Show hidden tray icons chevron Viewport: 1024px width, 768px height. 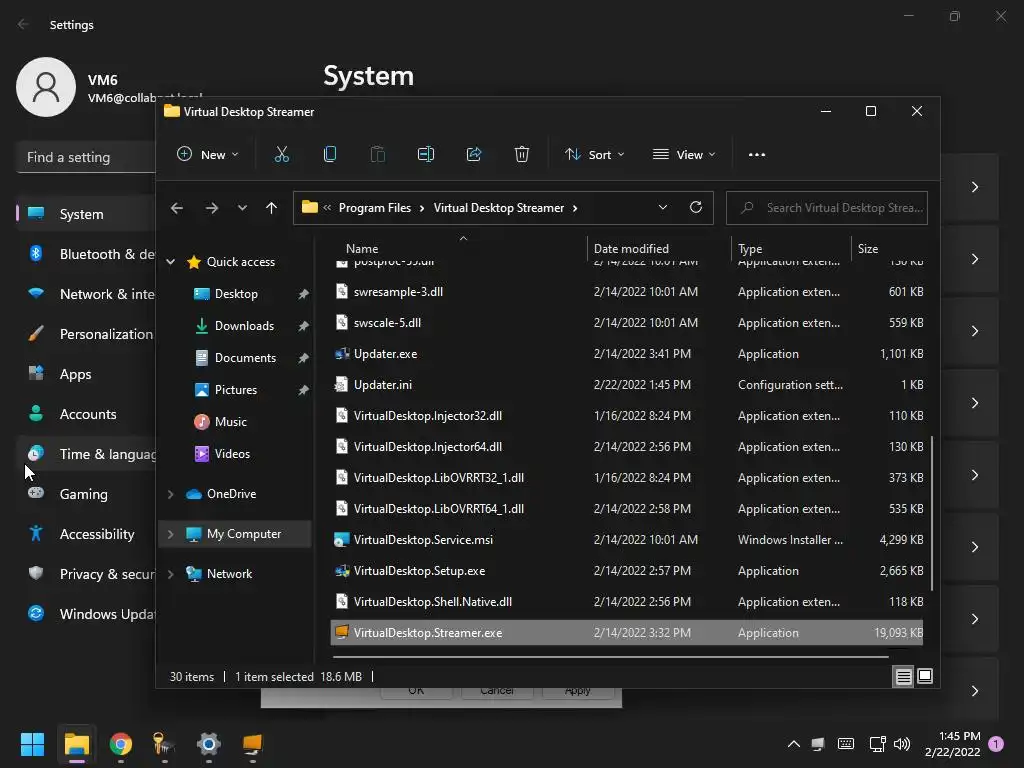point(793,744)
